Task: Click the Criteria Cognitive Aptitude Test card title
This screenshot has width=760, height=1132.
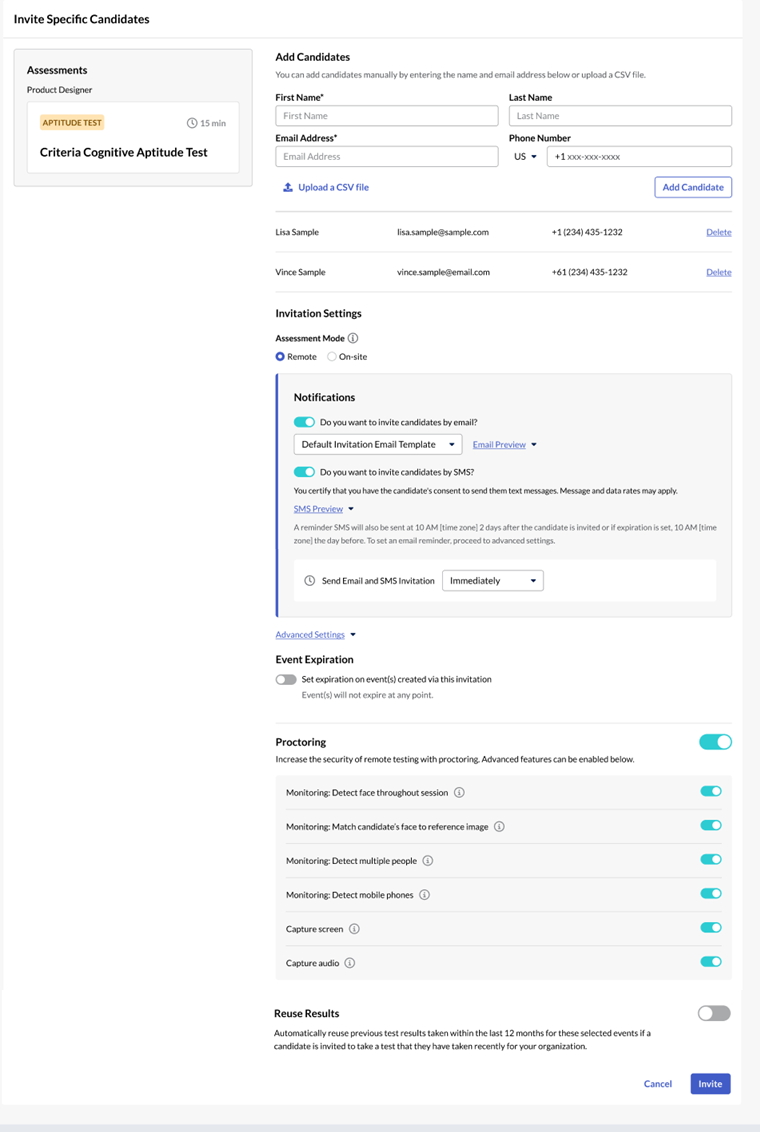Action: pos(123,152)
